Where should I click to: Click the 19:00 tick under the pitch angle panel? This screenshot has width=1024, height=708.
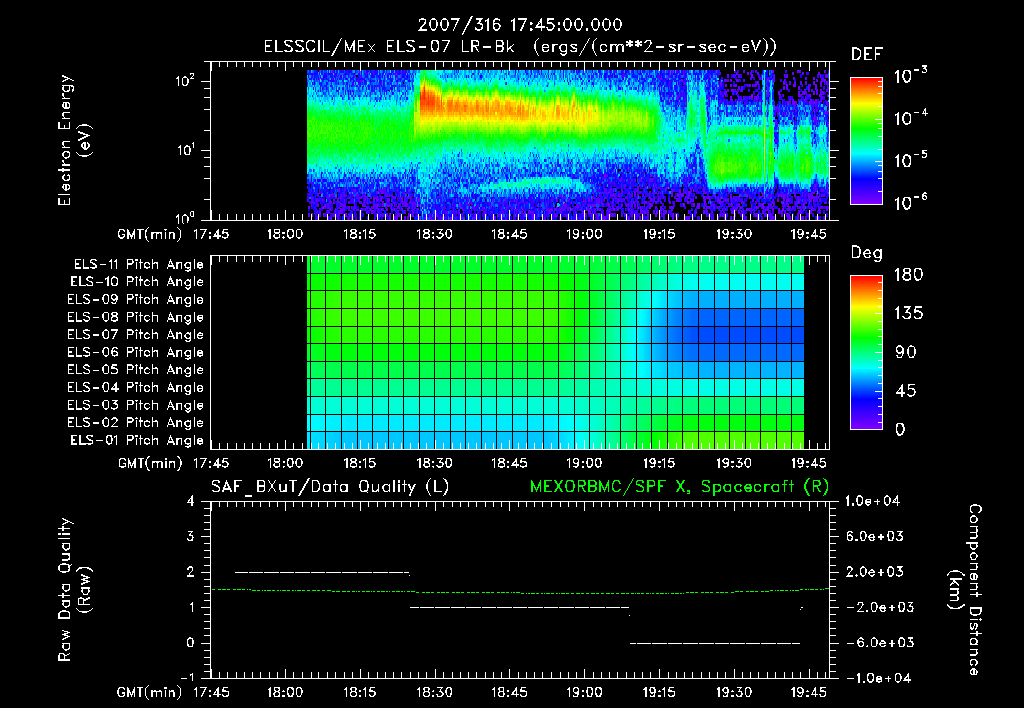point(584,463)
